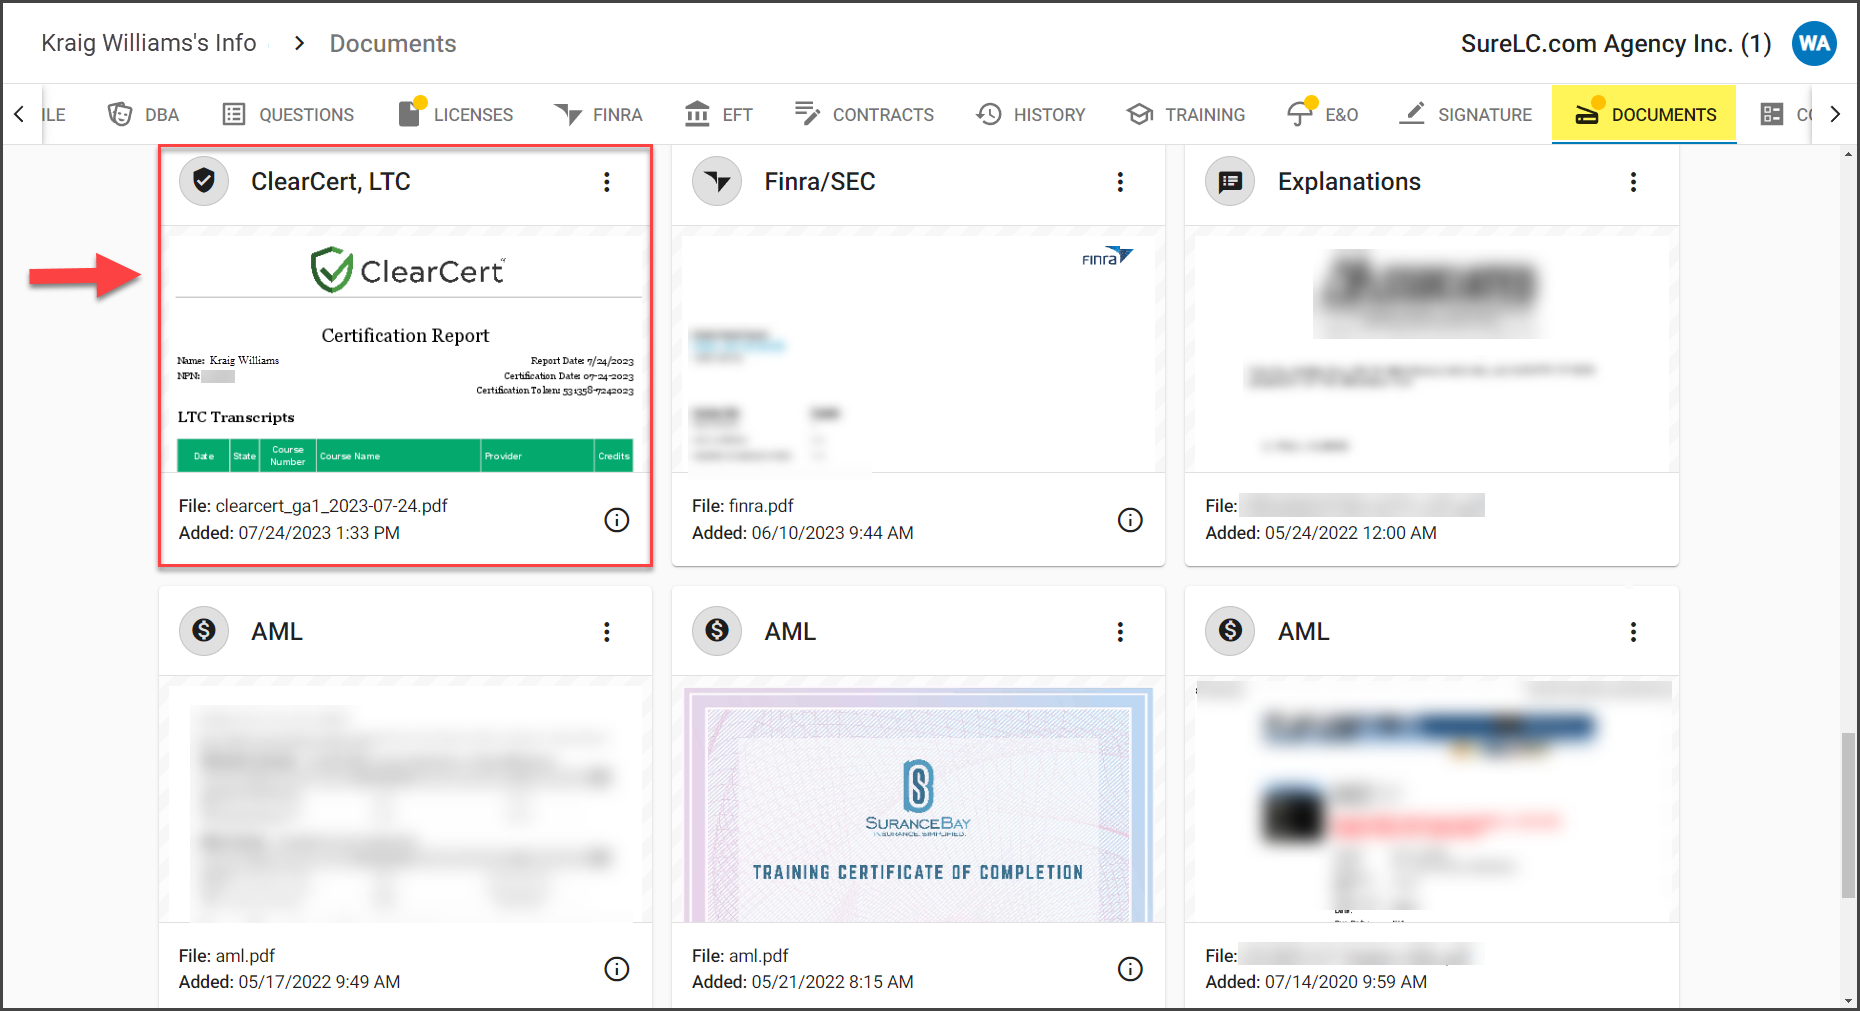Open the DBA tab
The height and width of the screenshot is (1011, 1860).
pyautogui.click(x=143, y=114)
